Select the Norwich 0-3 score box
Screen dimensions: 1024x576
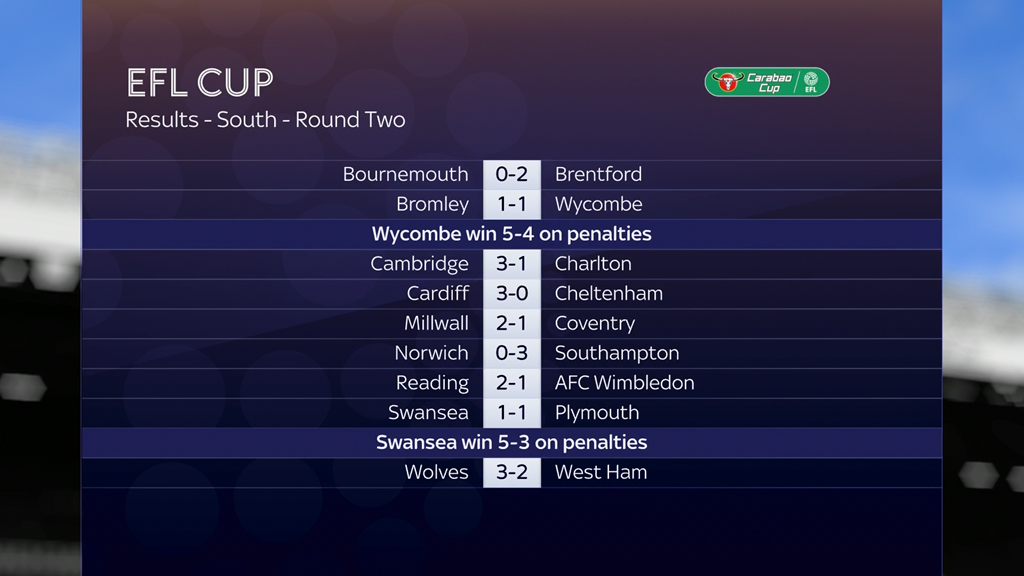pyautogui.click(x=511, y=353)
